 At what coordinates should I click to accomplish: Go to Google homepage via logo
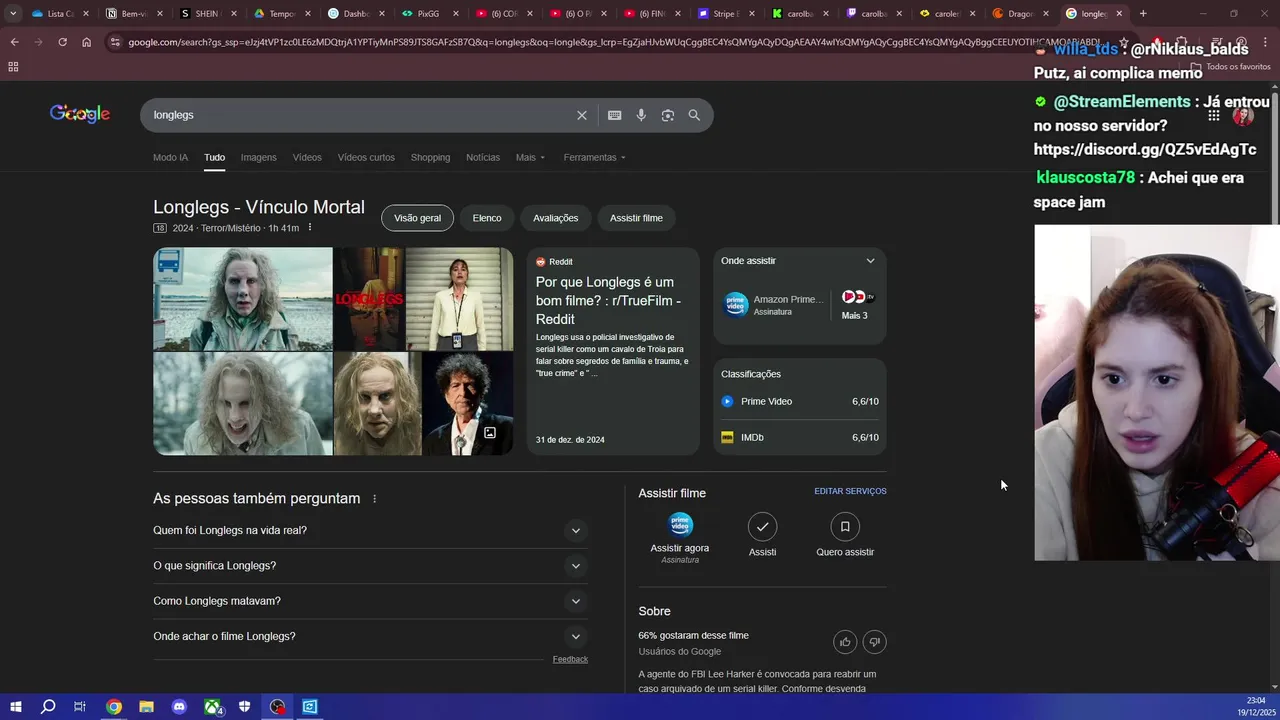80,114
